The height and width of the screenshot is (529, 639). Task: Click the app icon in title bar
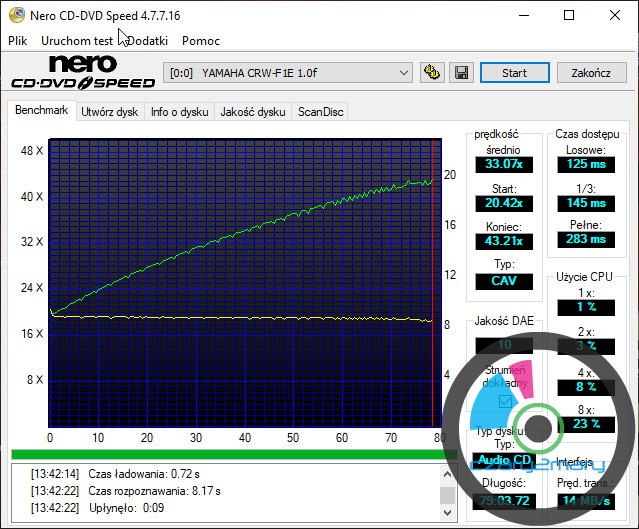pyautogui.click(x=16, y=15)
